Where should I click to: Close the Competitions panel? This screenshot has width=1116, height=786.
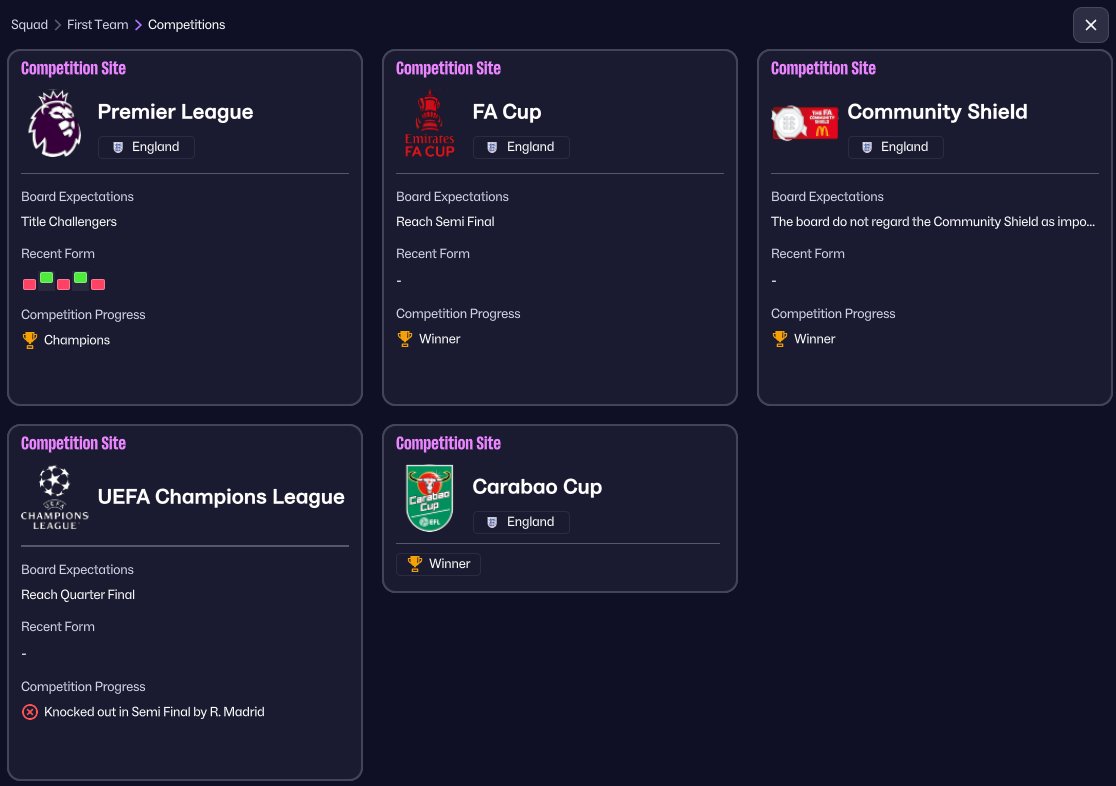point(1090,25)
